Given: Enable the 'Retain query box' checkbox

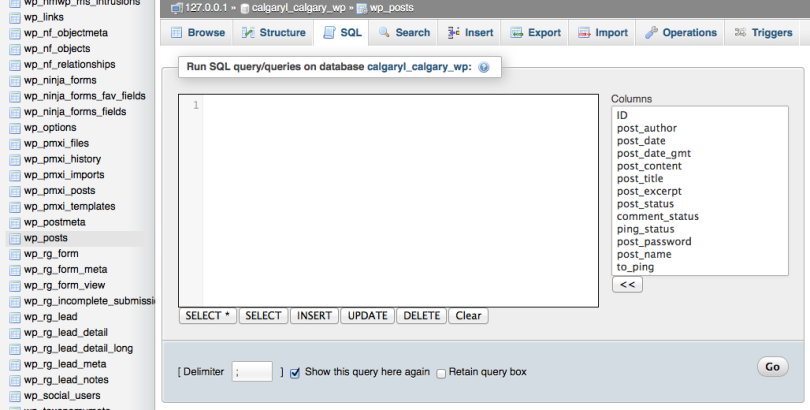Looking at the screenshot, I should (x=441, y=373).
